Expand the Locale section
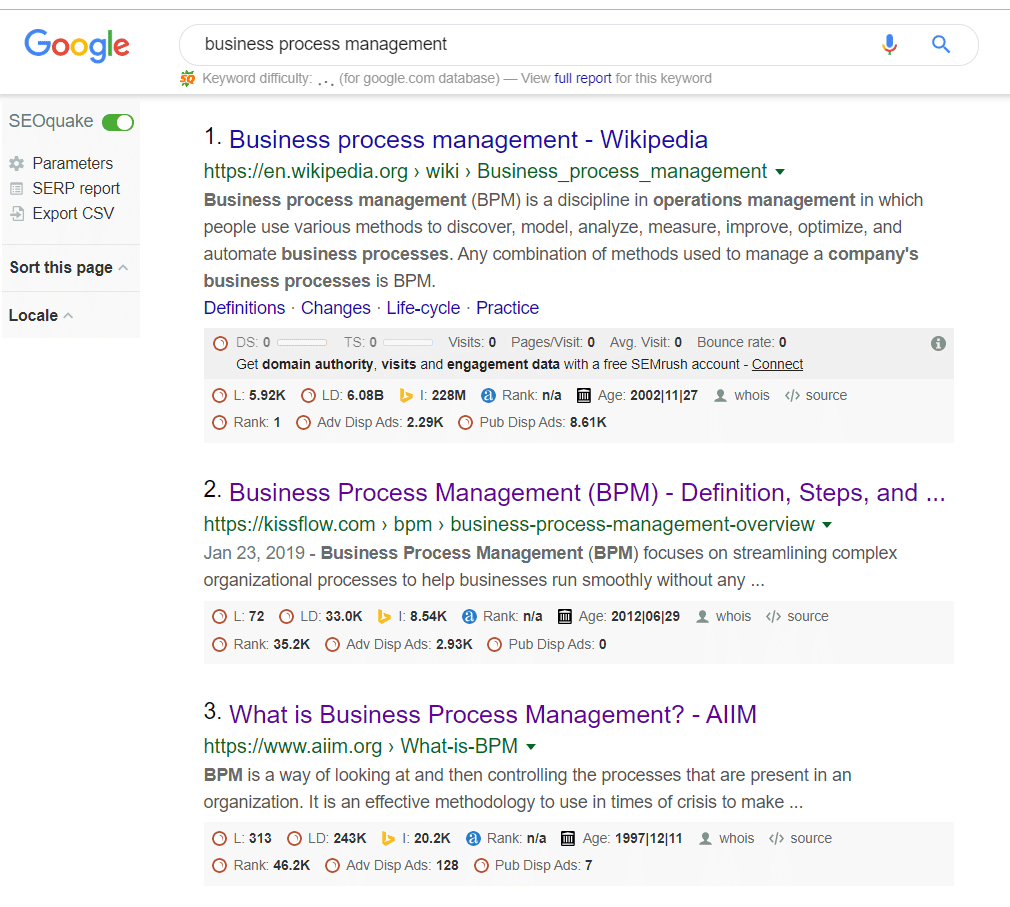Image resolution: width=1010 pixels, height=907 pixels. coord(41,316)
